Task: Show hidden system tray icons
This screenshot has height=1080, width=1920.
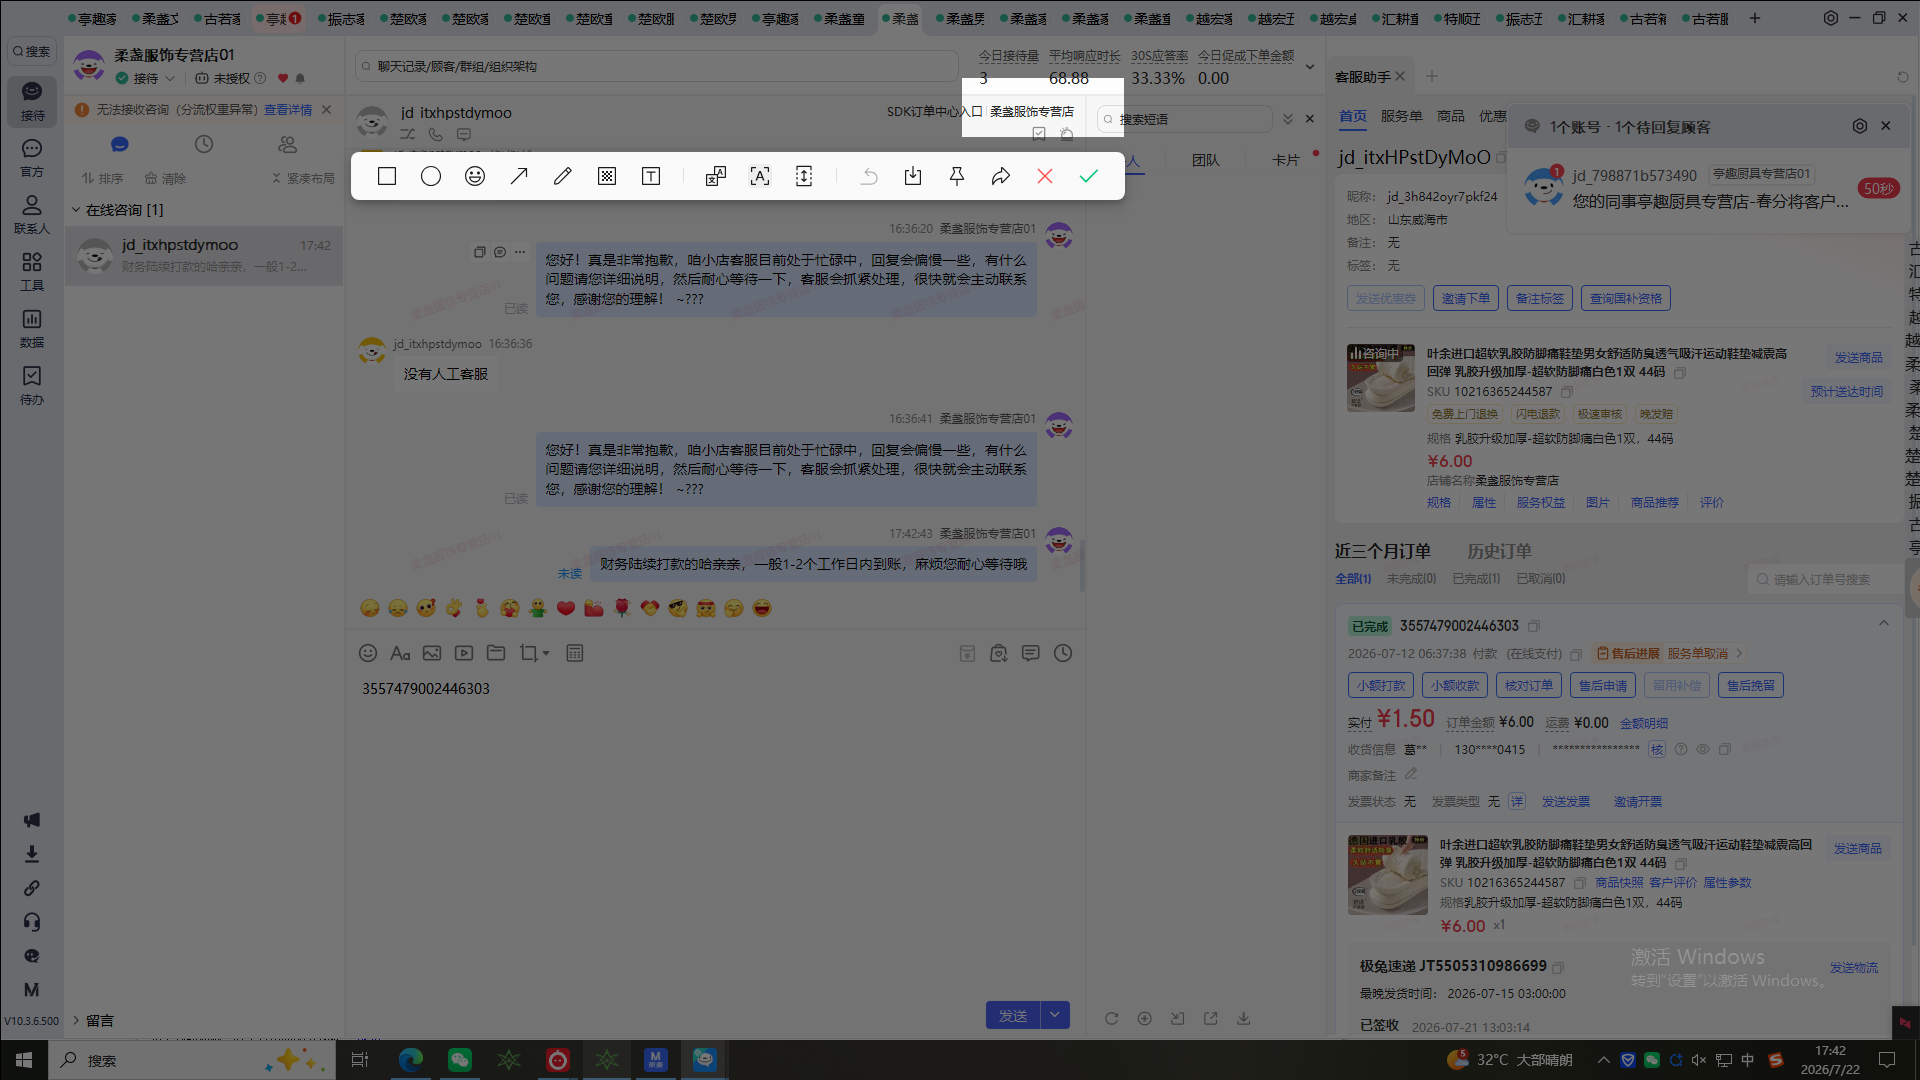Action: [1604, 1060]
